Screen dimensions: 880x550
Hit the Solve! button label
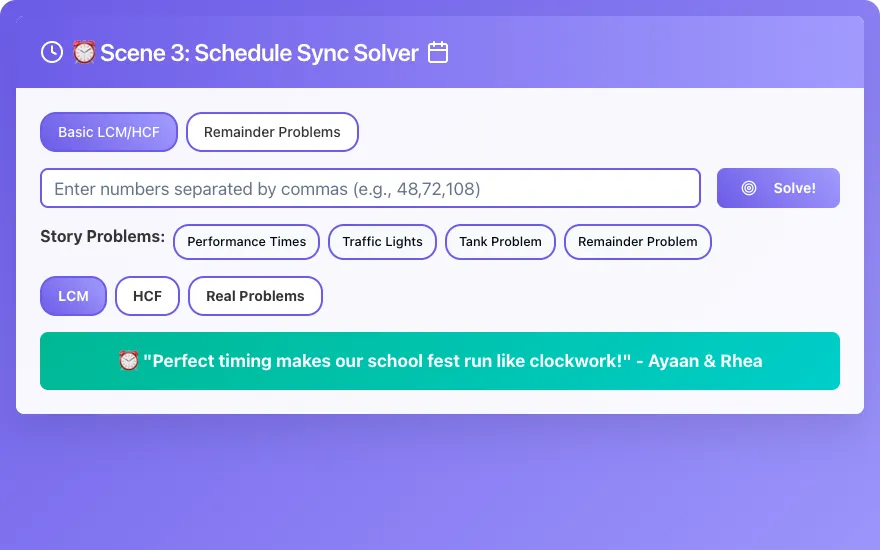[x=794, y=188]
